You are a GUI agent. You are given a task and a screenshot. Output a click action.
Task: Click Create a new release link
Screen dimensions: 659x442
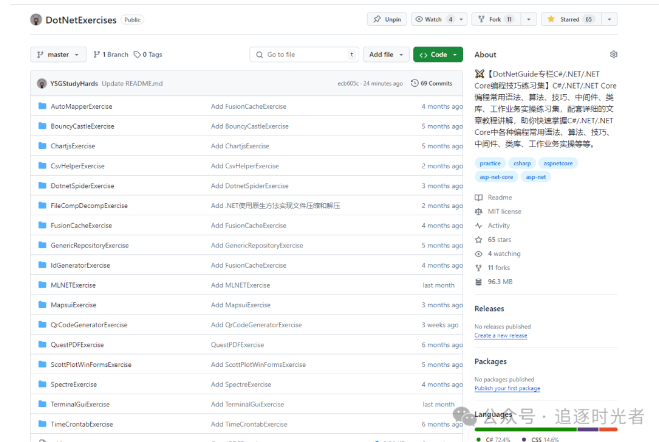coord(501,336)
